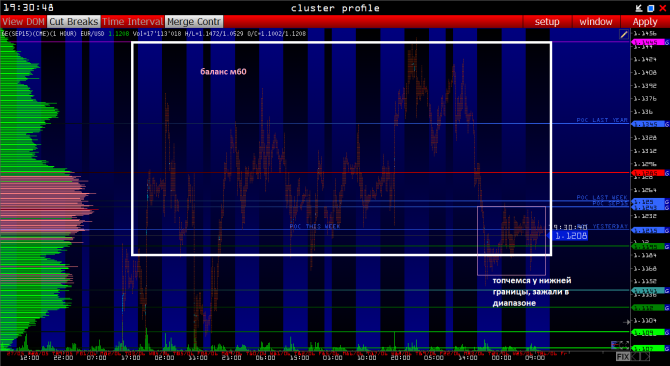670x366 pixels.
Task: Toggle the View DOM button
Action: (x=24, y=22)
